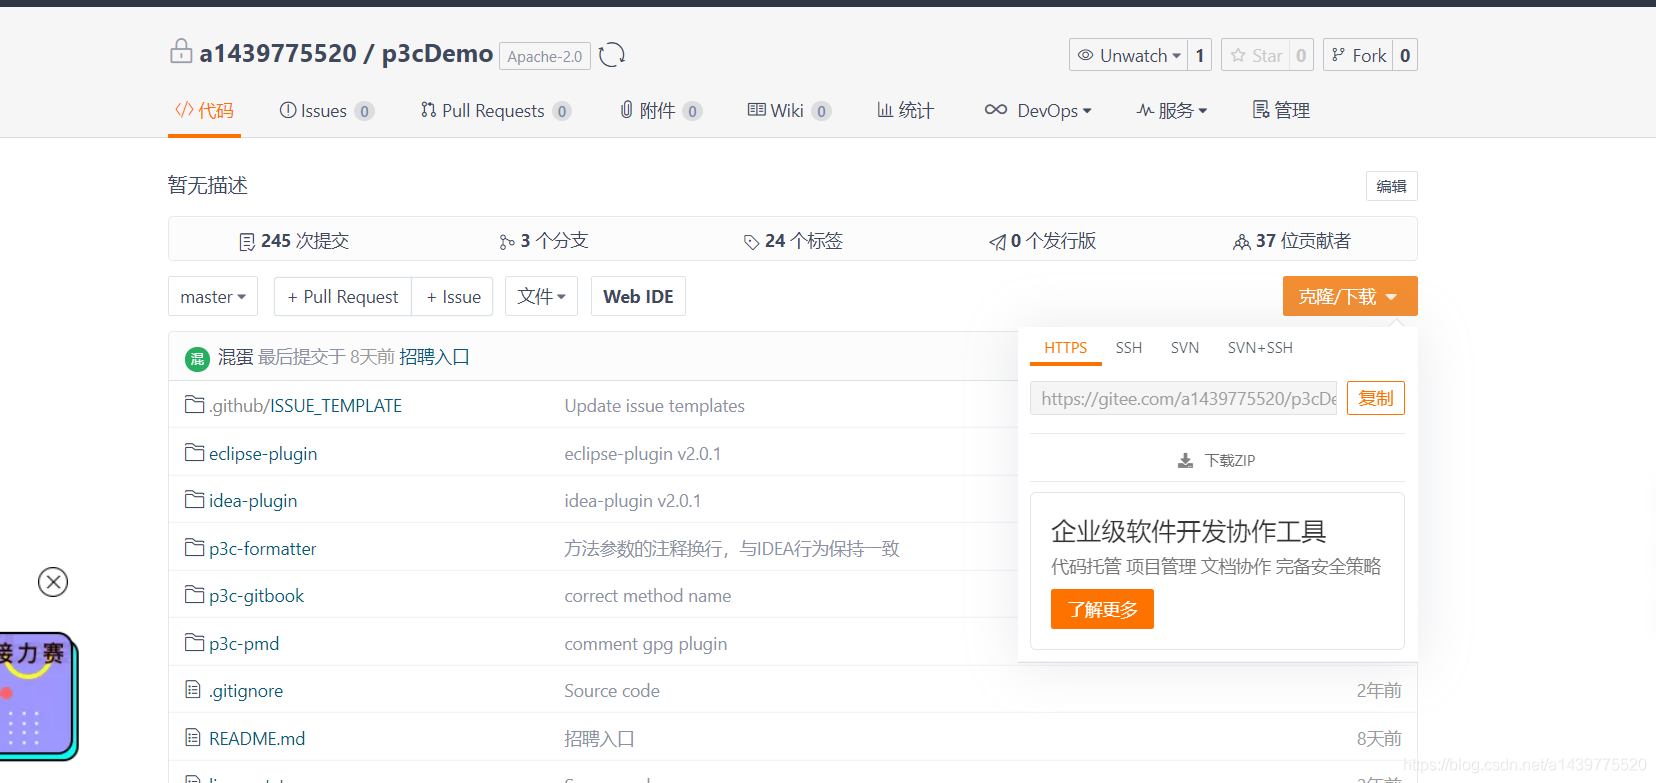Open the 管理 management tab
1656x783 pixels.
coord(1281,111)
